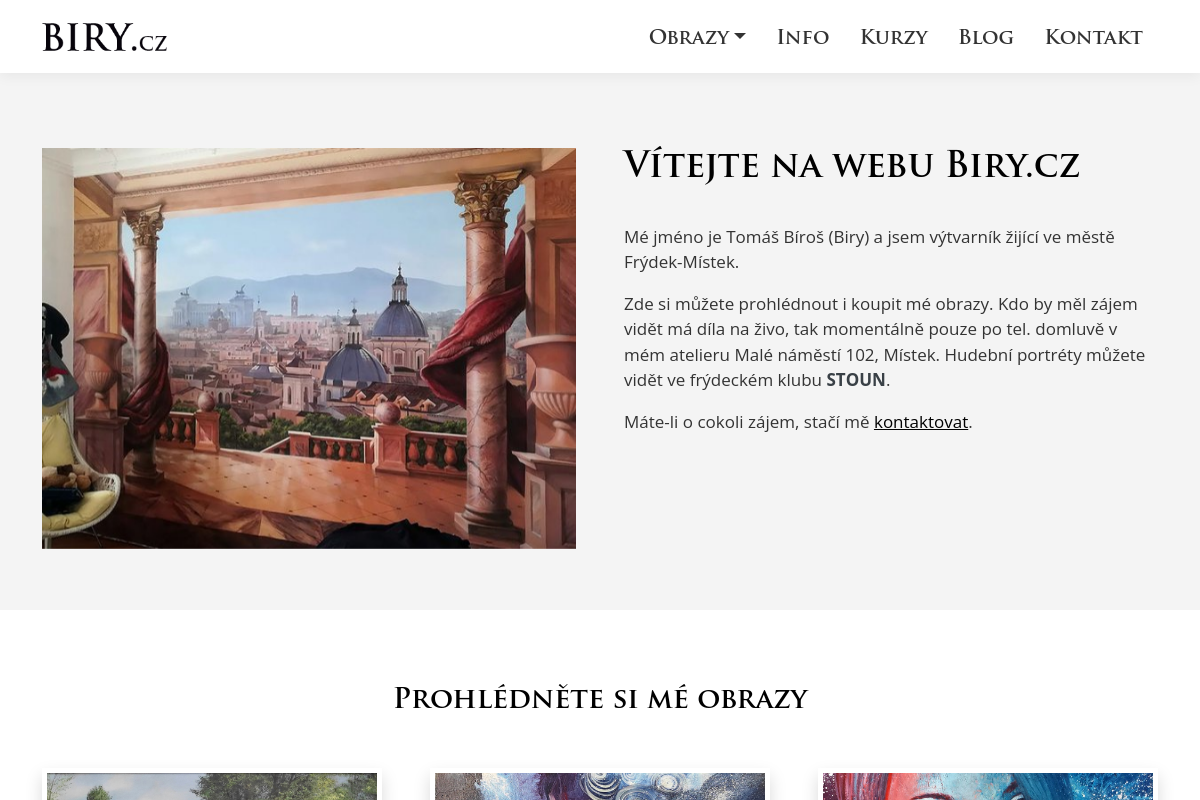Screen dimensions: 1200x800
Task: Click the Máte-li o cokoli zájem sentence
Action: pyautogui.click(x=798, y=422)
